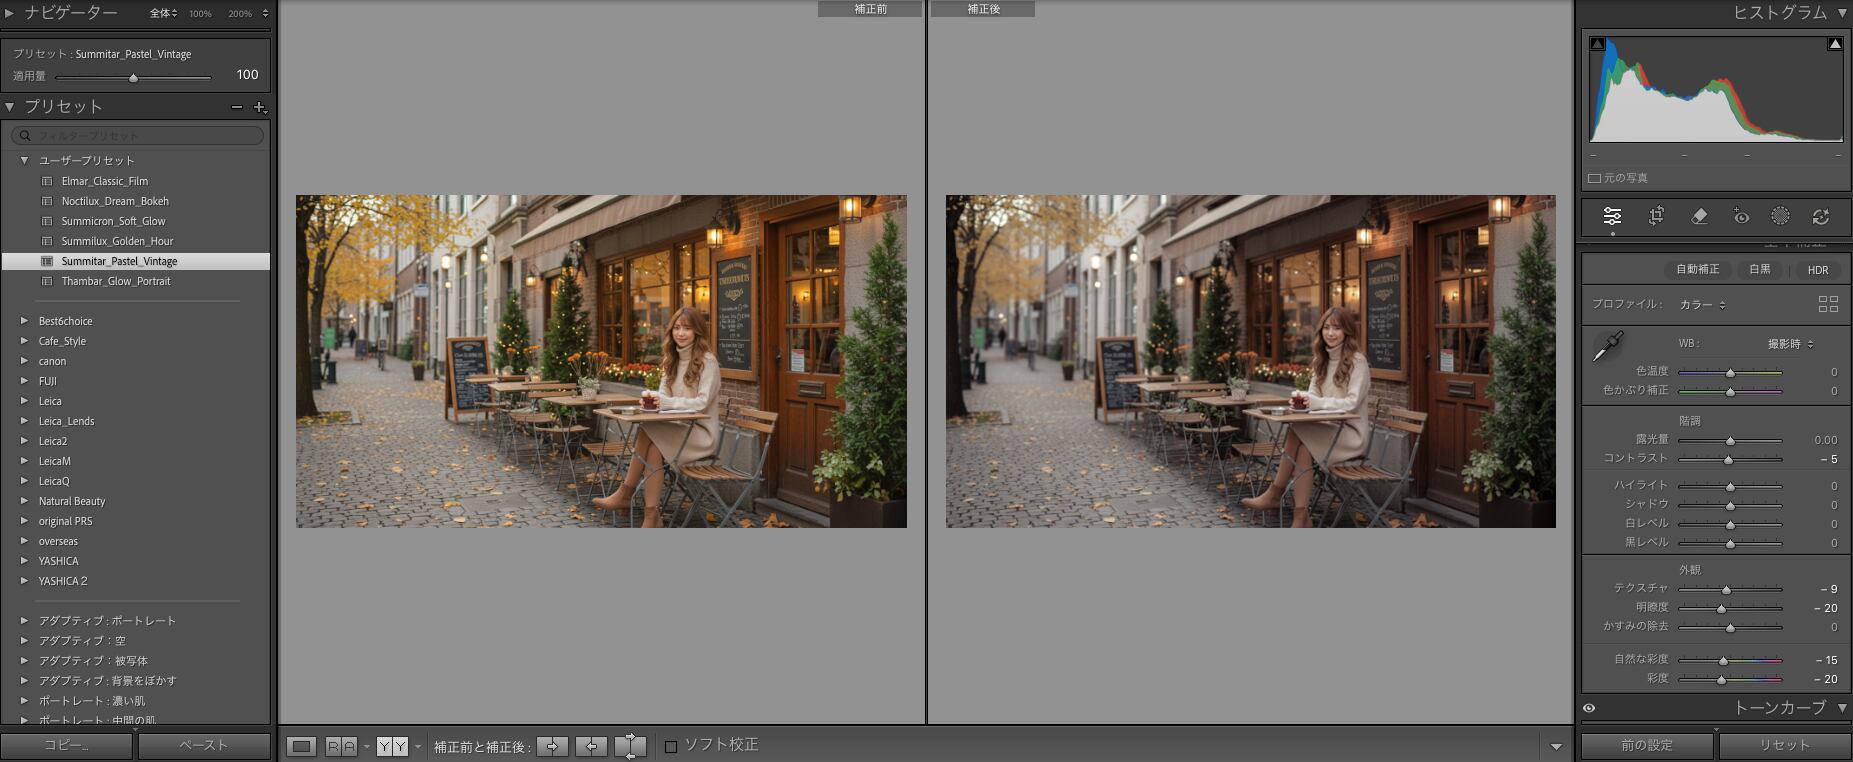This screenshot has height=762, width=1853.
Task: Pick the white balance eyedropper tool
Action: click(x=1607, y=347)
